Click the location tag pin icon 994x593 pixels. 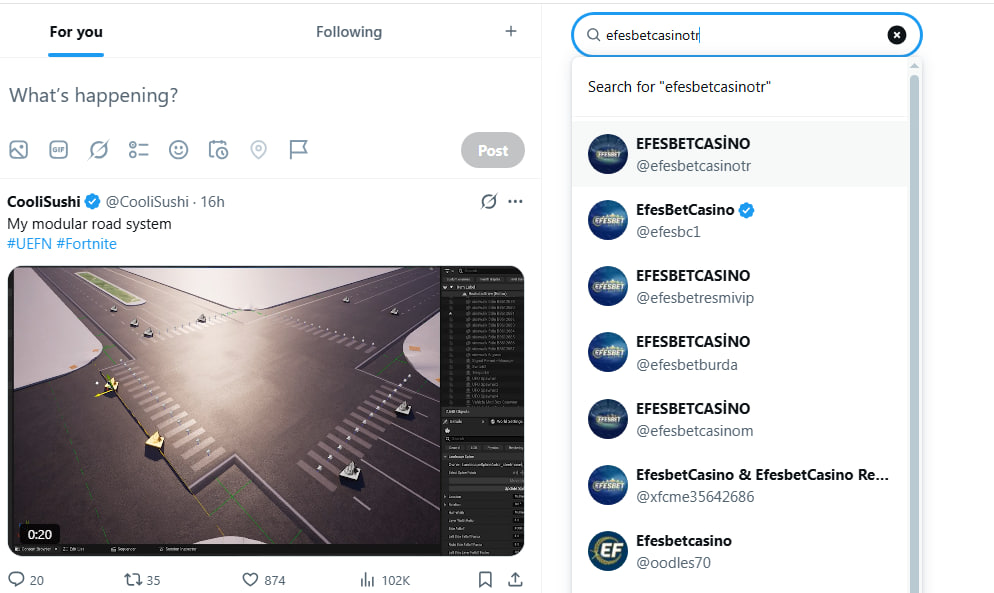pos(258,150)
